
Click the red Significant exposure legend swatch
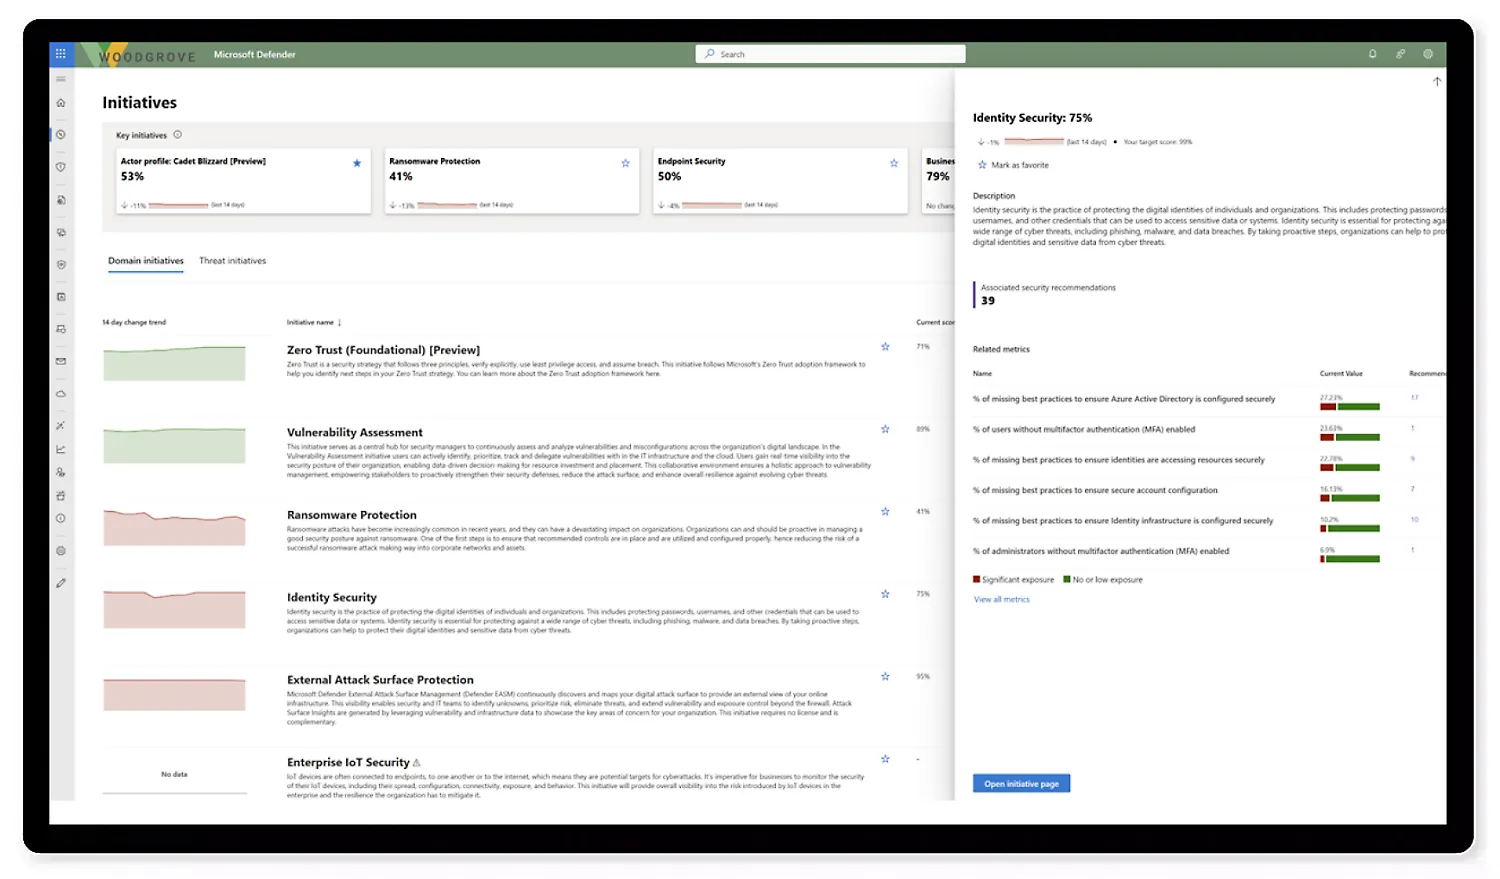(x=977, y=579)
